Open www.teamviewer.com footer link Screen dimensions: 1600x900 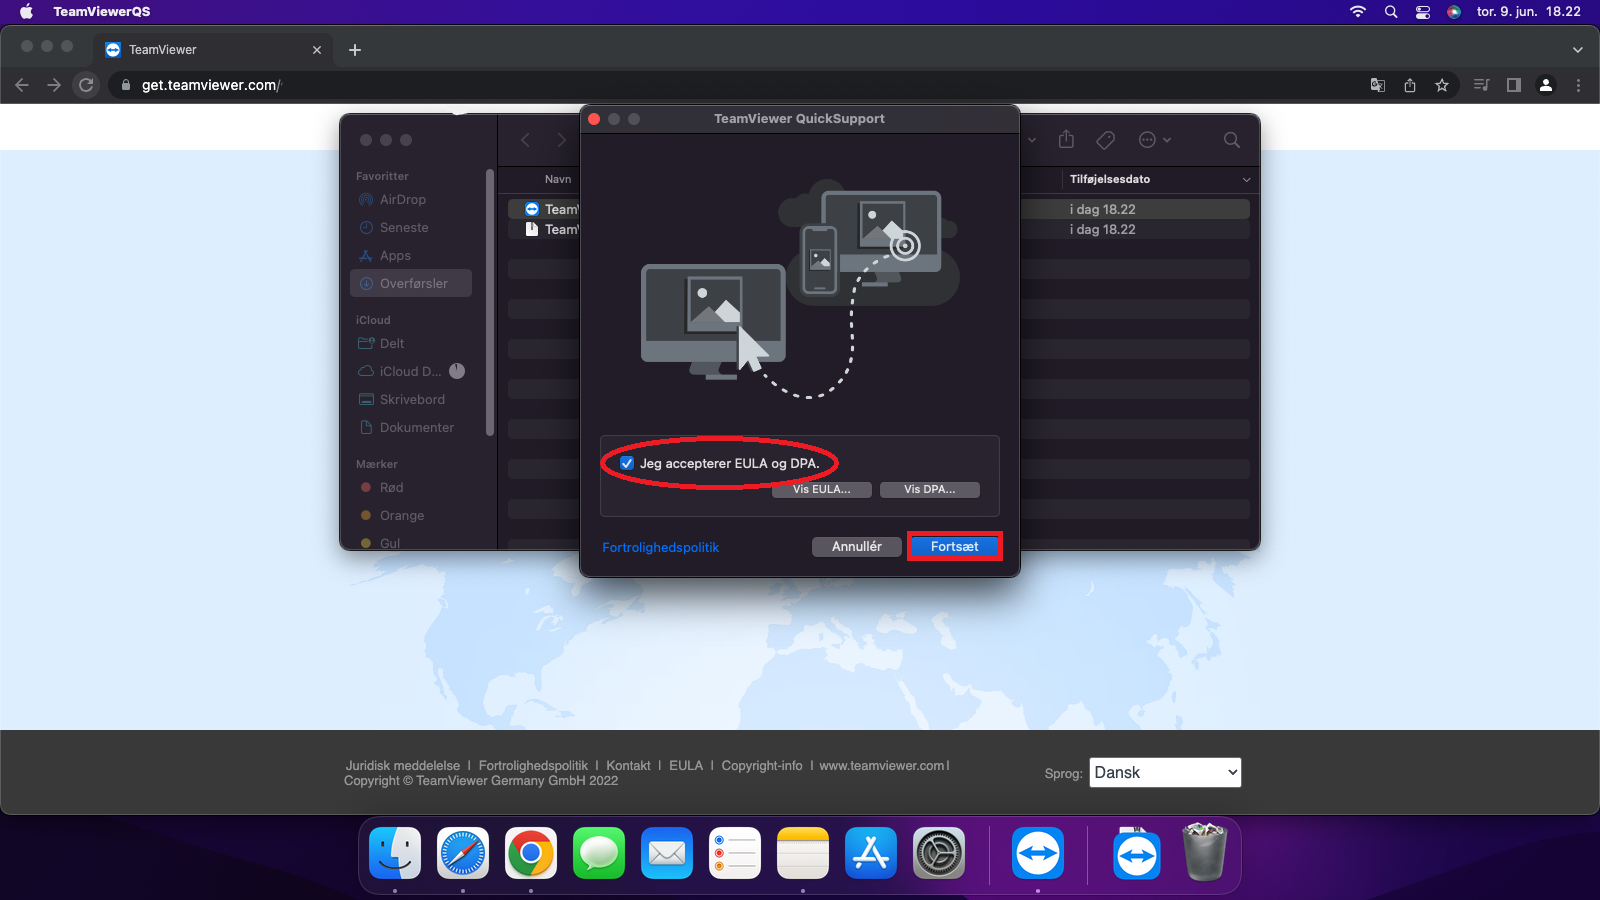883,766
